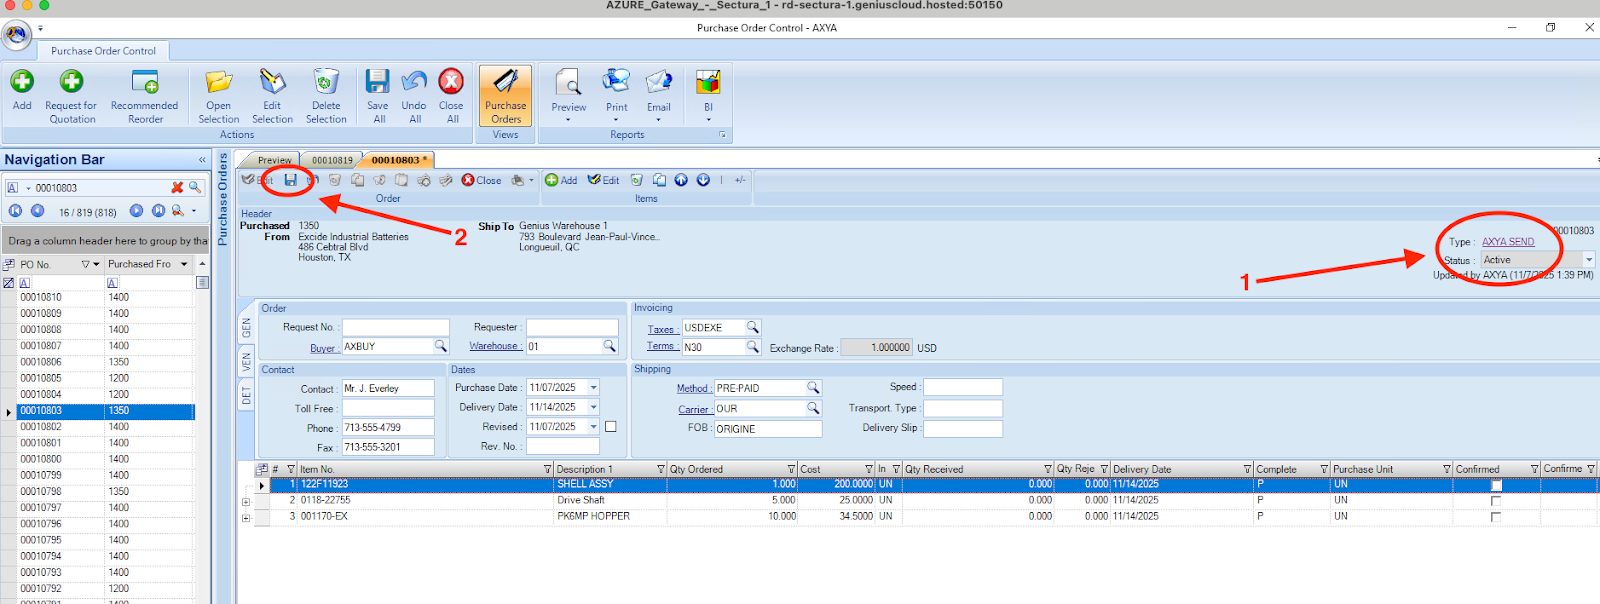
Task: Open the Recommended Reorder tool
Action: tap(145, 82)
